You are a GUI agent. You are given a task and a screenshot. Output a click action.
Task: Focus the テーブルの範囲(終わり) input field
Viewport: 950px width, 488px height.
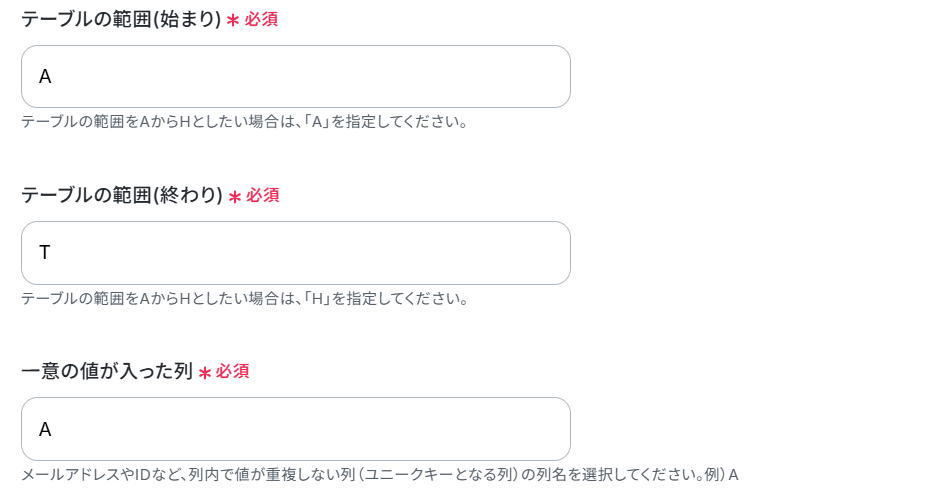pyautogui.click(x=296, y=253)
